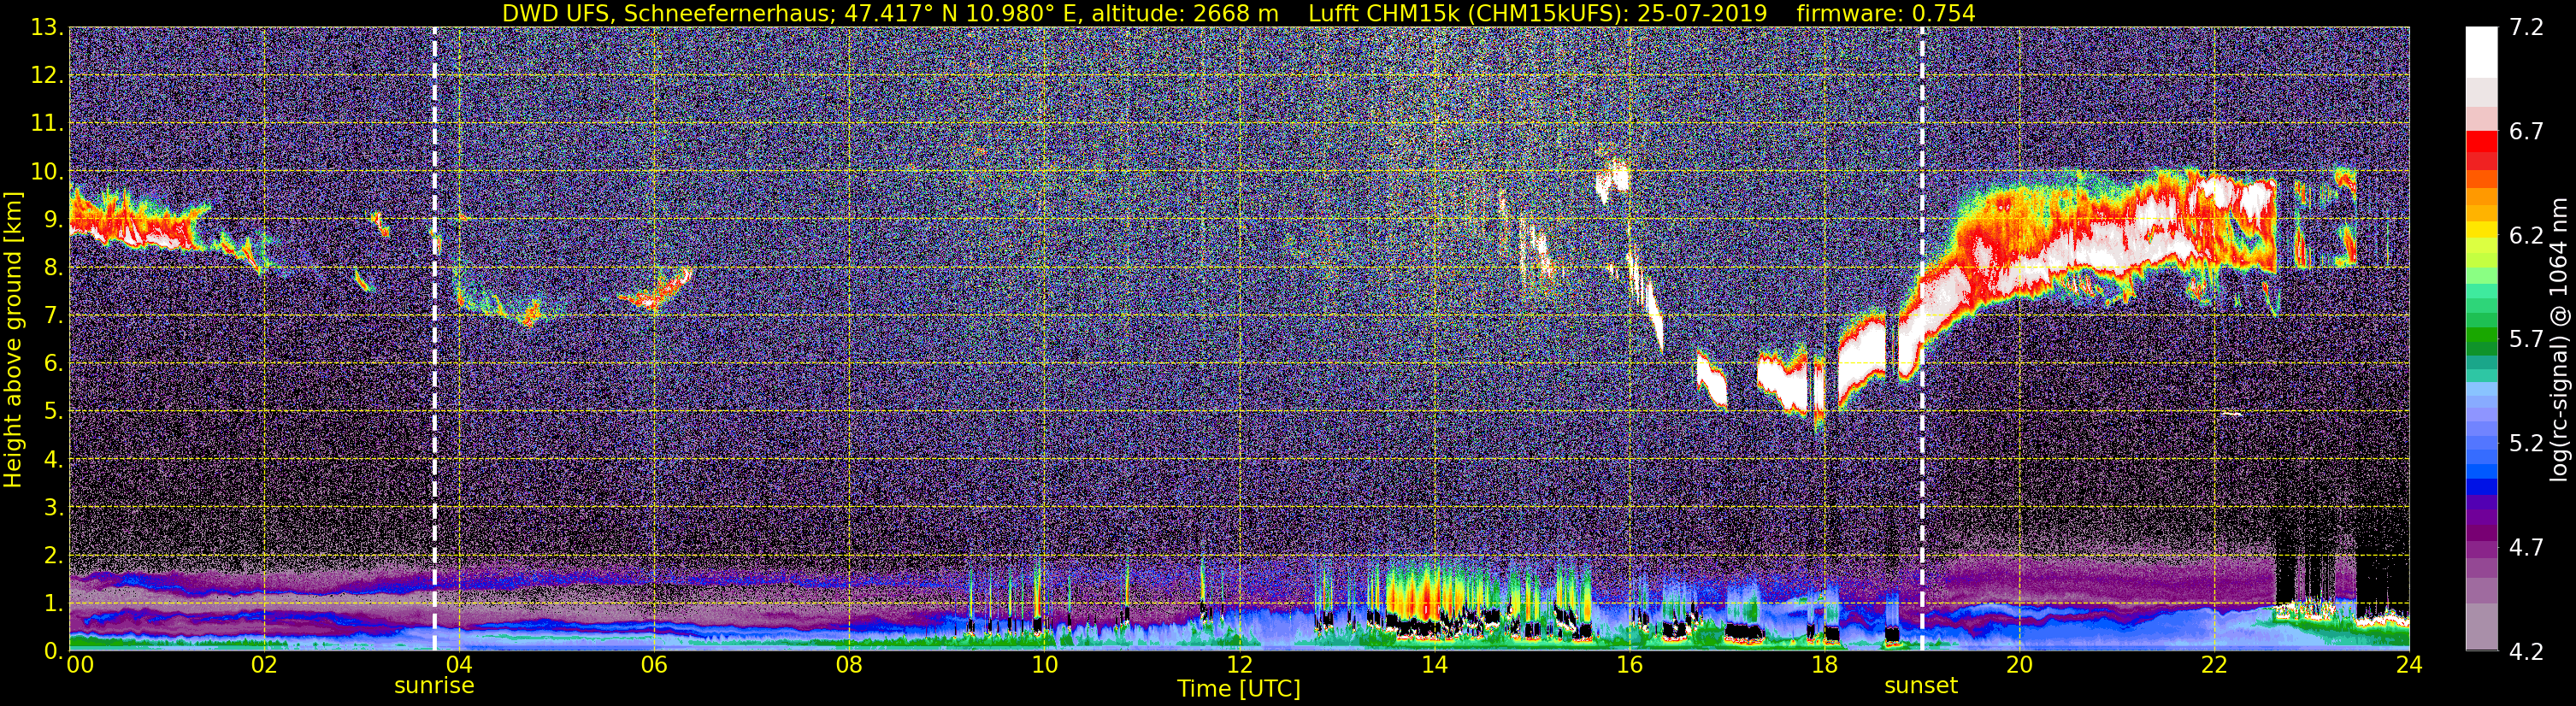Click the time axis tick label 24

pyautogui.click(x=2409, y=666)
